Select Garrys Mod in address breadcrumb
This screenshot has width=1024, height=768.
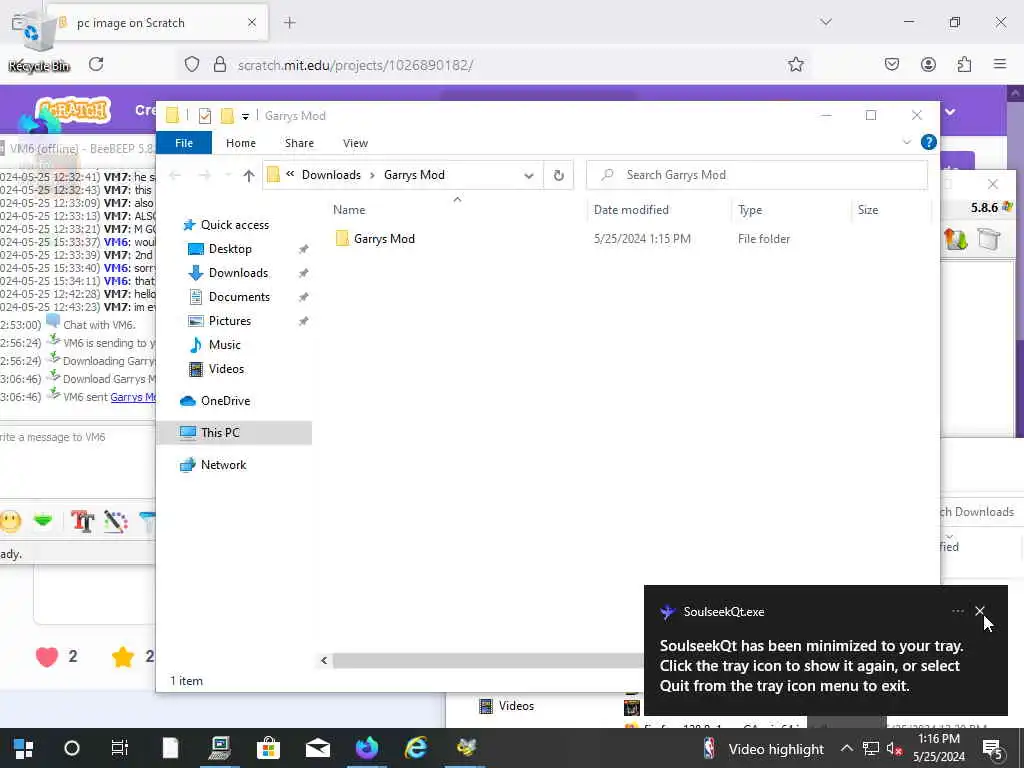pos(414,175)
